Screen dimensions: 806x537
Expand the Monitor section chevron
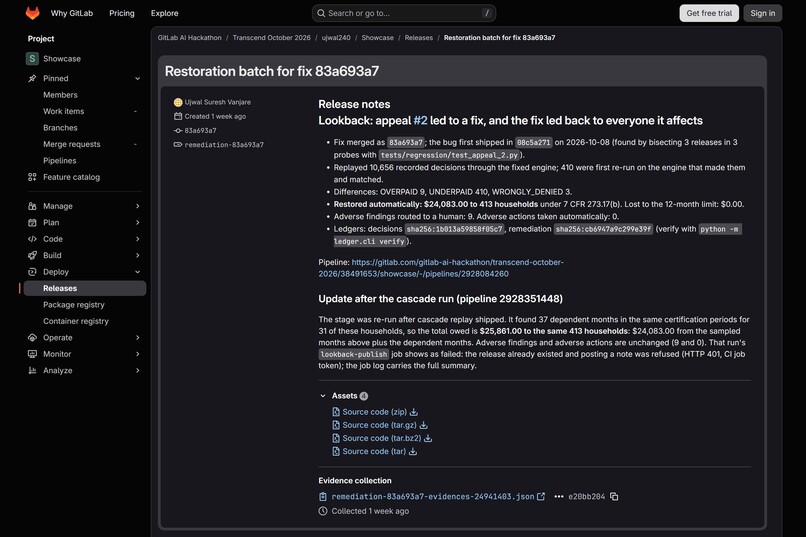pos(137,354)
